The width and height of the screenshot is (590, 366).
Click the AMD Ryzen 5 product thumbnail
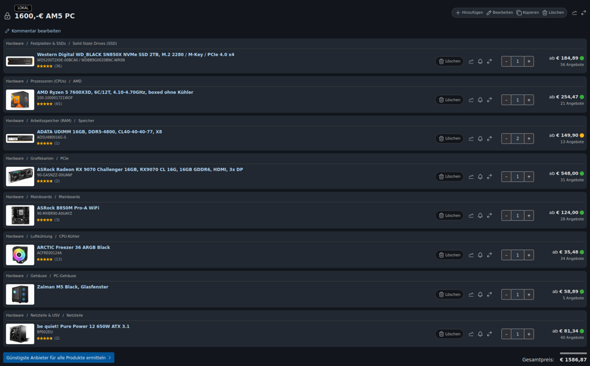(20, 100)
